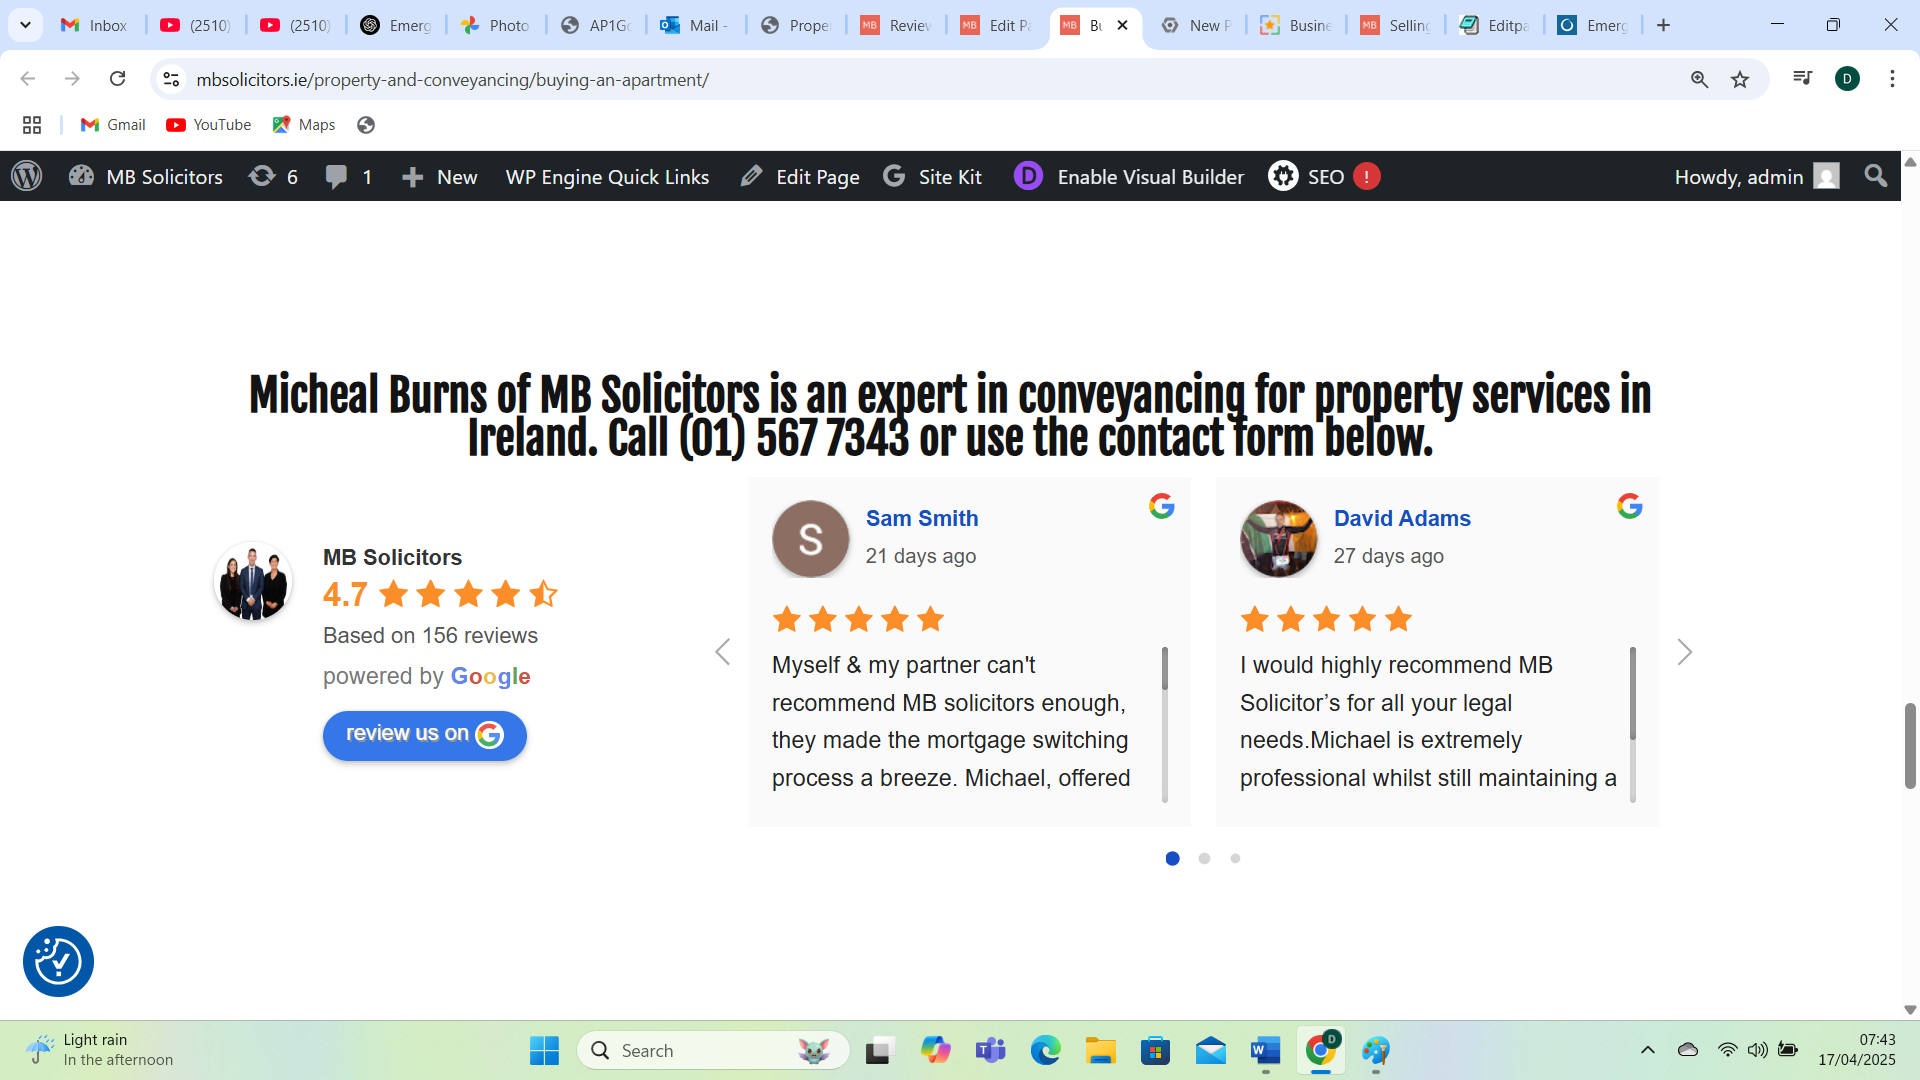Click the red SEO alert badge

pyautogui.click(x=1366, y=176)
